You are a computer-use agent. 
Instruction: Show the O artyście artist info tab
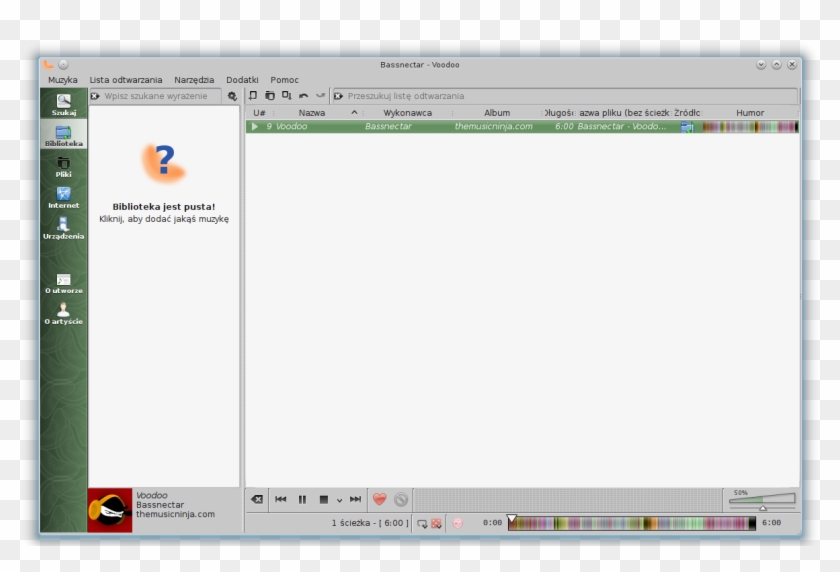pos(64,314)
